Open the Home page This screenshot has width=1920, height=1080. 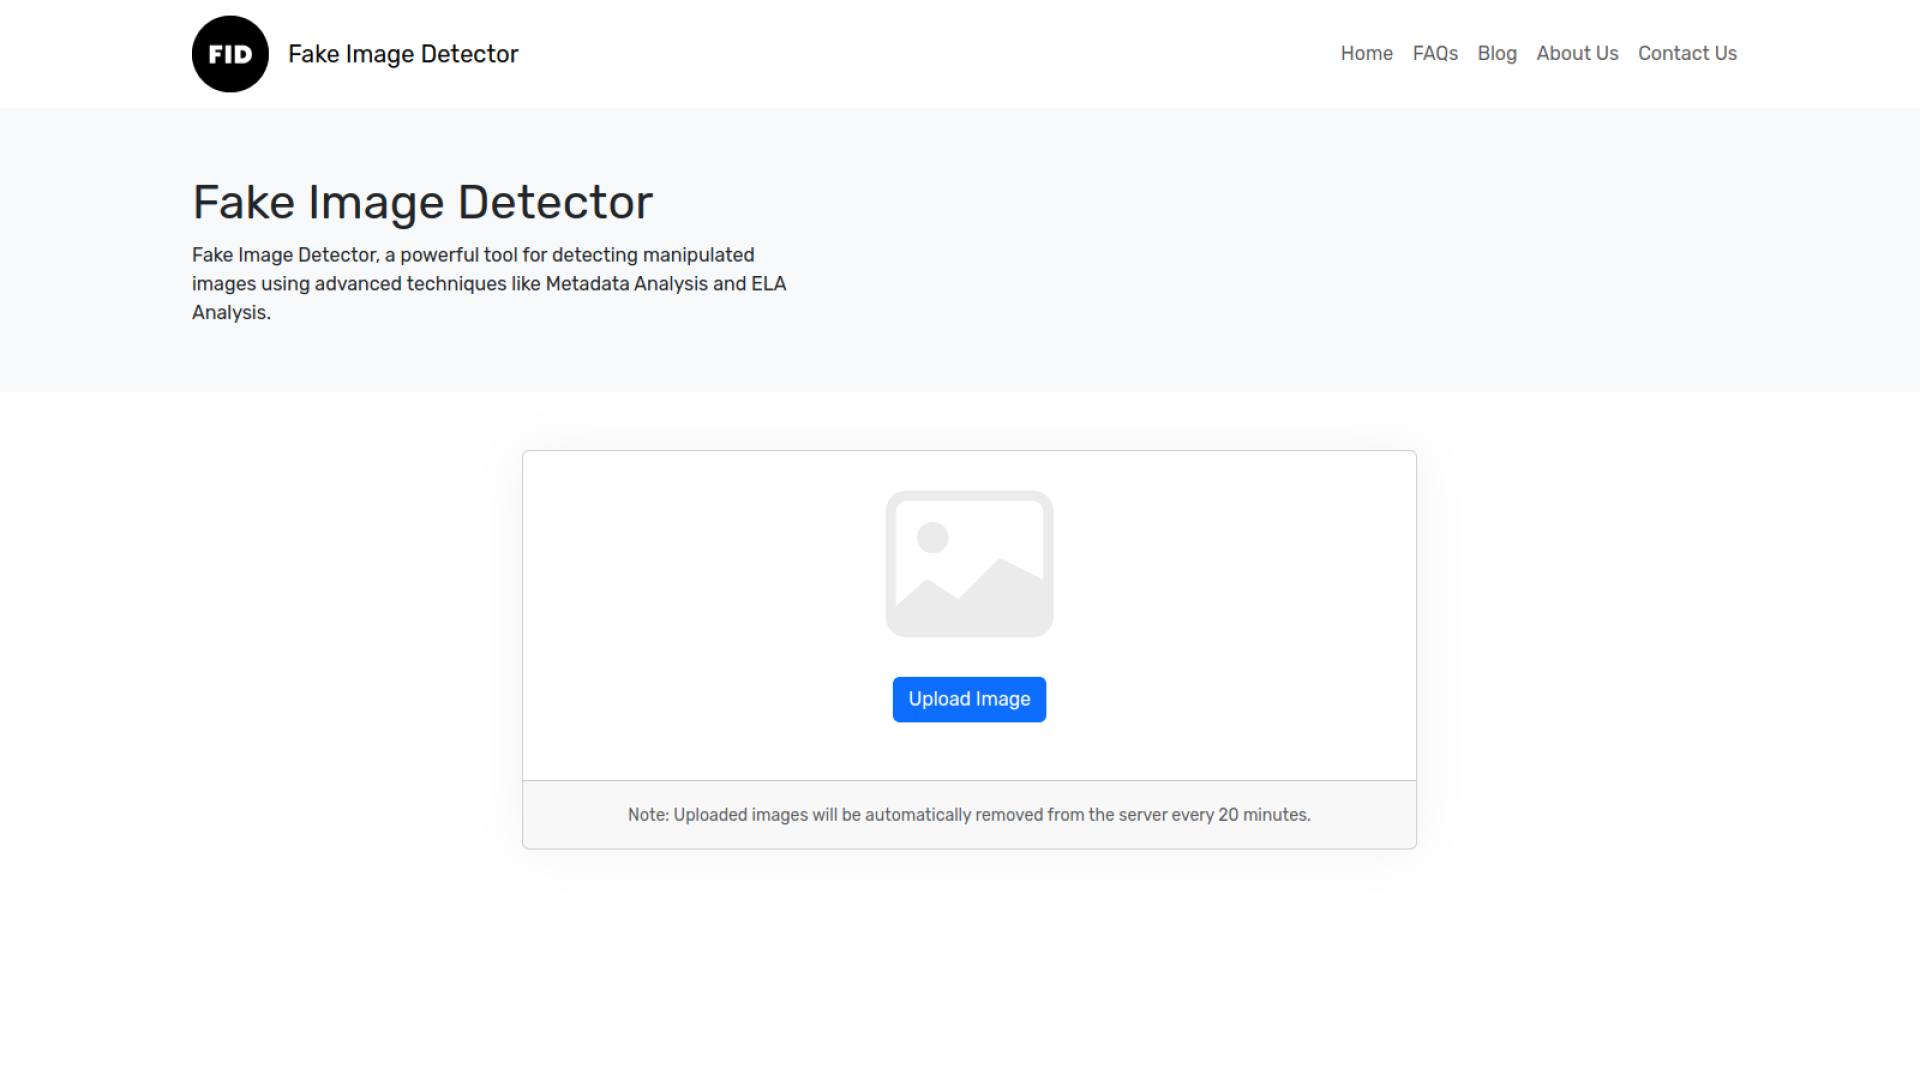click(x=1366, y=53)
